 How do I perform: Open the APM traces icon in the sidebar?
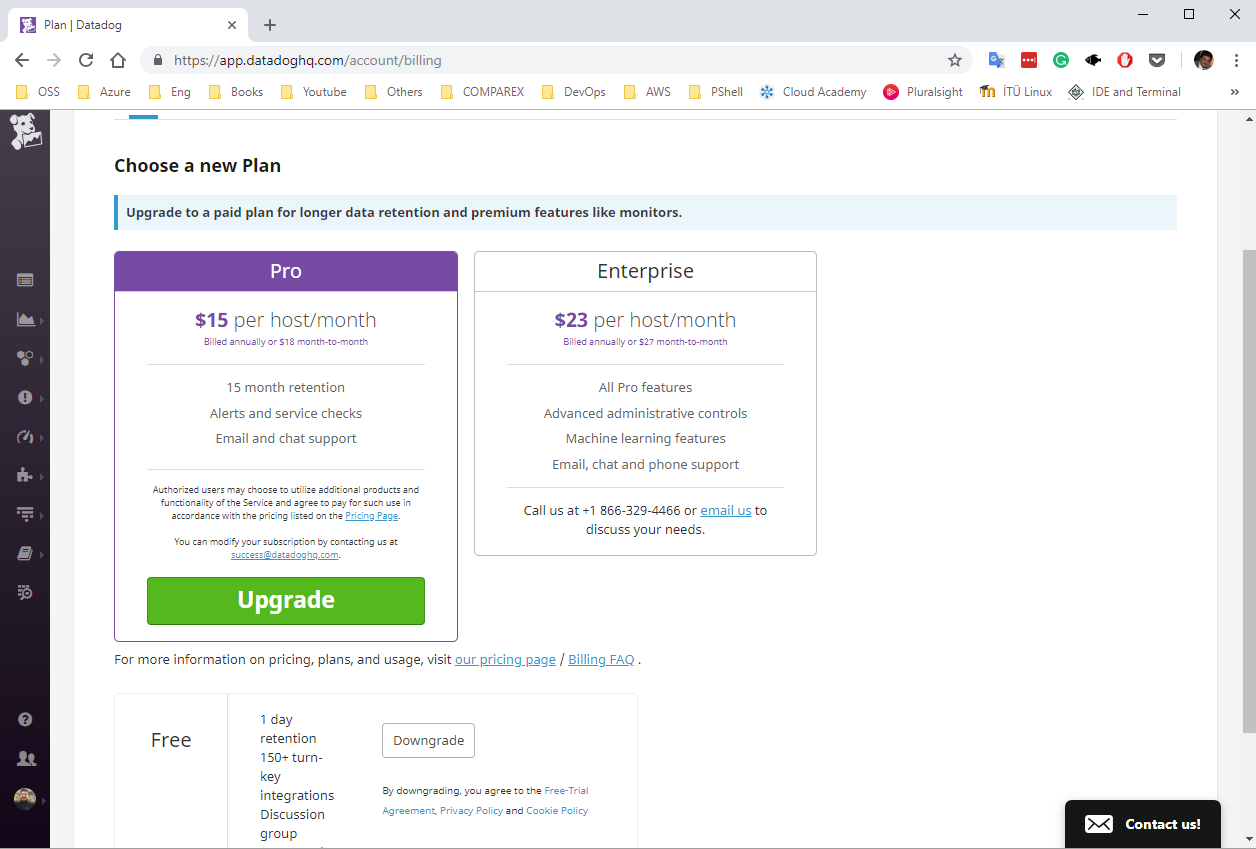click(25, 514)
